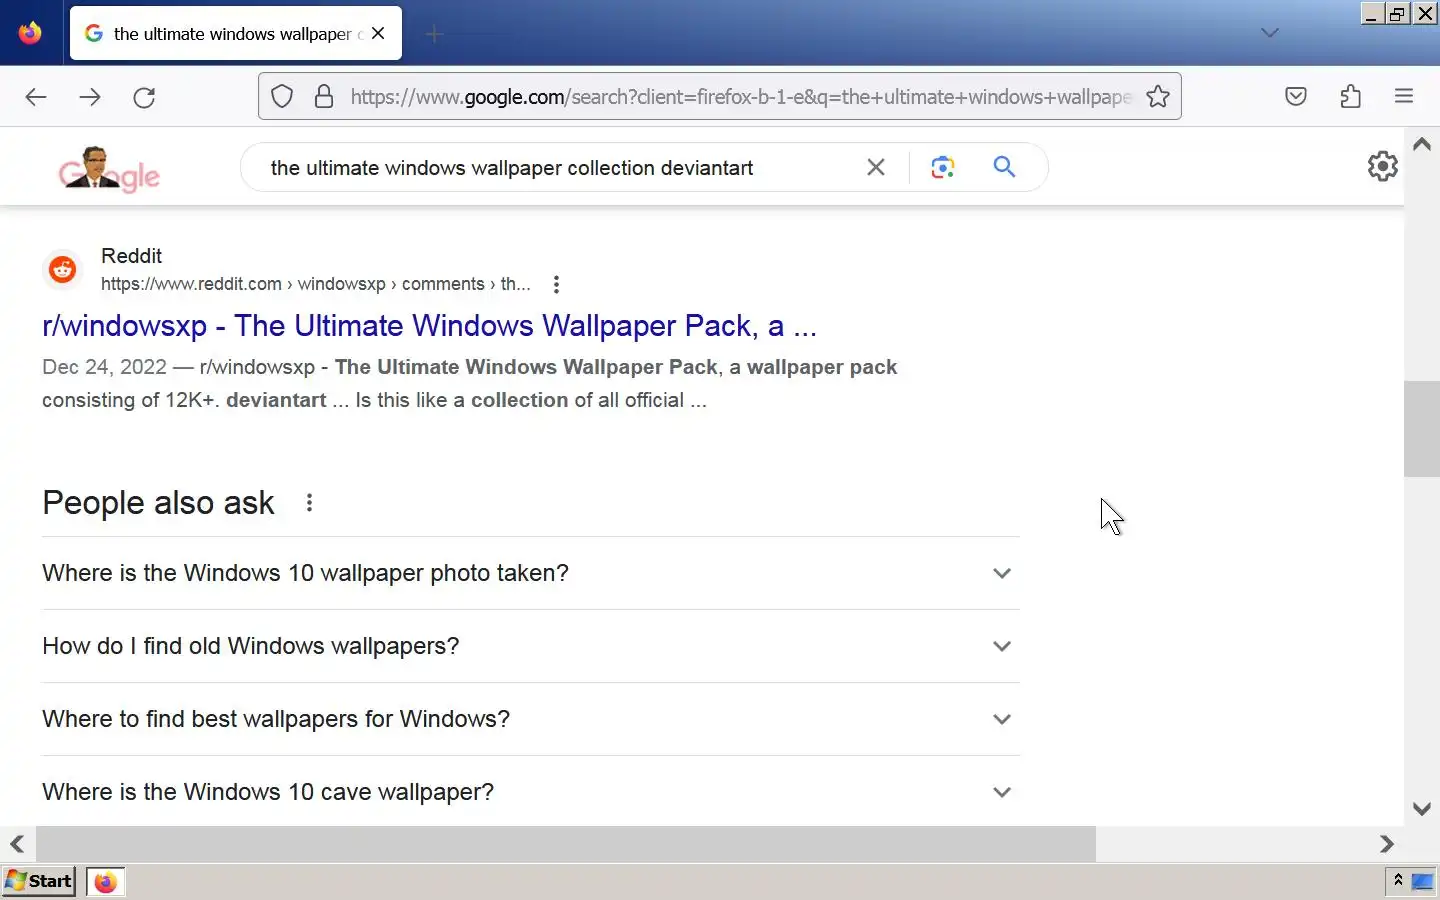The image size is (1440, 900).
Task: Open the list all tabs dropdown arrow
Action: click(x=1270, y=33)
